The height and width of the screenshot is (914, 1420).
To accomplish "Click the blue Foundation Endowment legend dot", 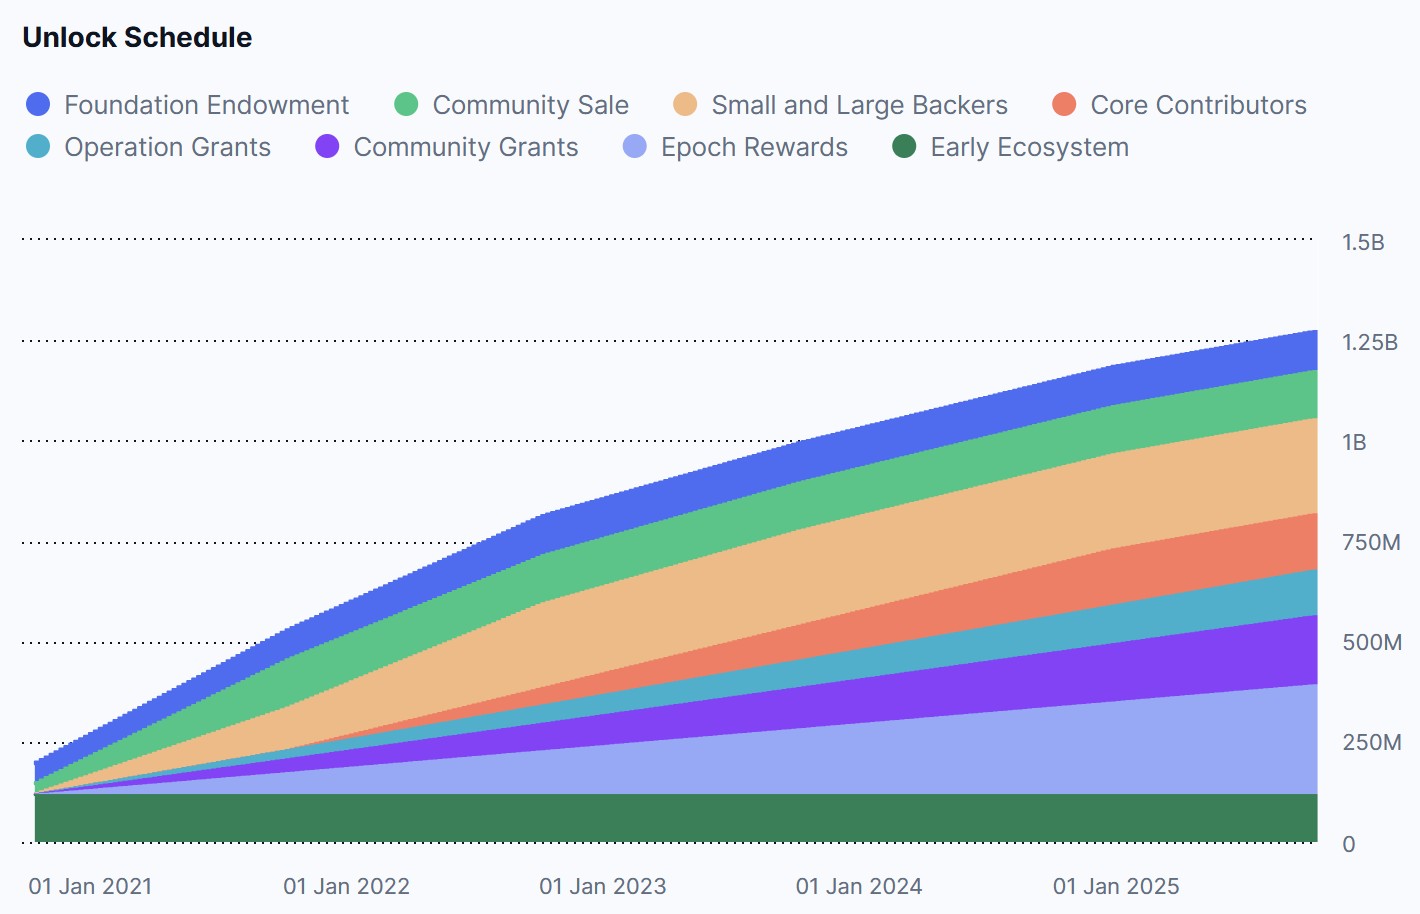I will pos(38,104).
